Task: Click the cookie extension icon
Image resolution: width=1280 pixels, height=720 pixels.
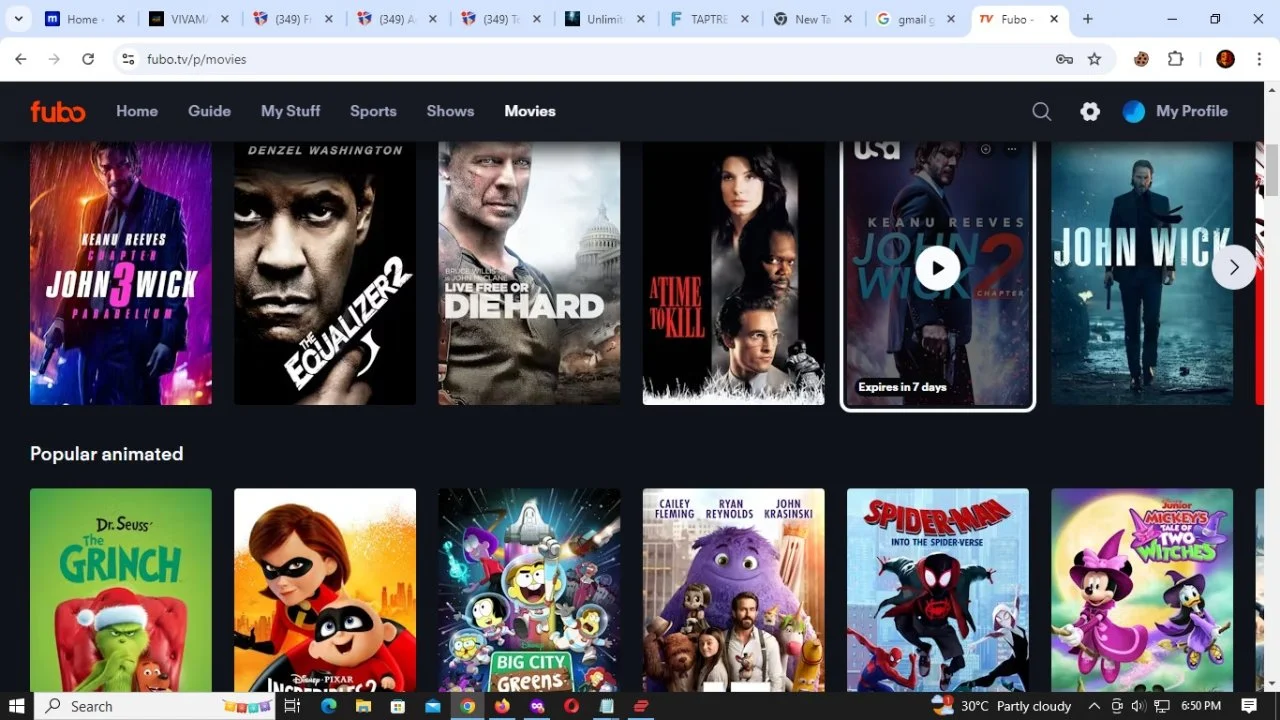Action: [1141, 59]
